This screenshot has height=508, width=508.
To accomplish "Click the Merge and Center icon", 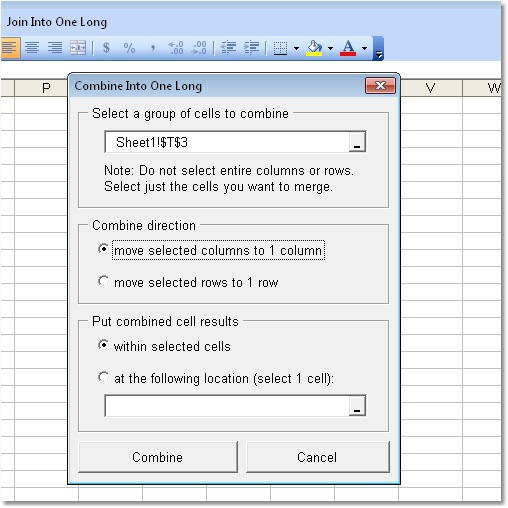I will click(78, 48).
